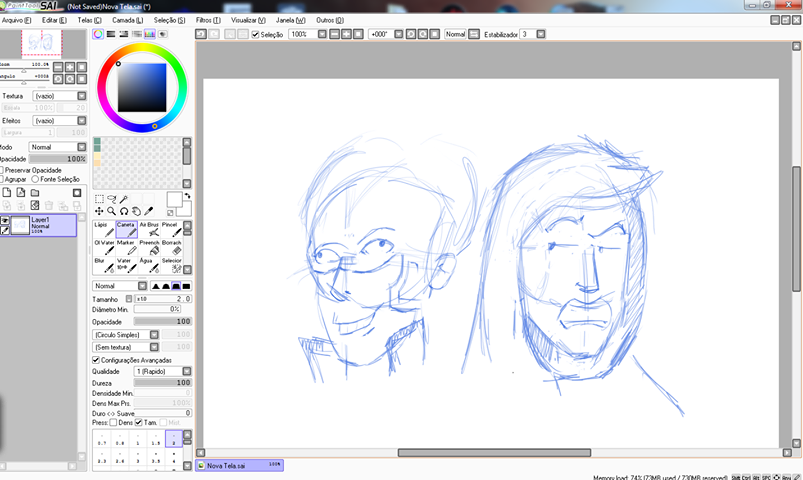This screenshot has height=480, width=803.
Task: Uncheck Configurações Avançadas checkbox
Action: pos(96,360)
